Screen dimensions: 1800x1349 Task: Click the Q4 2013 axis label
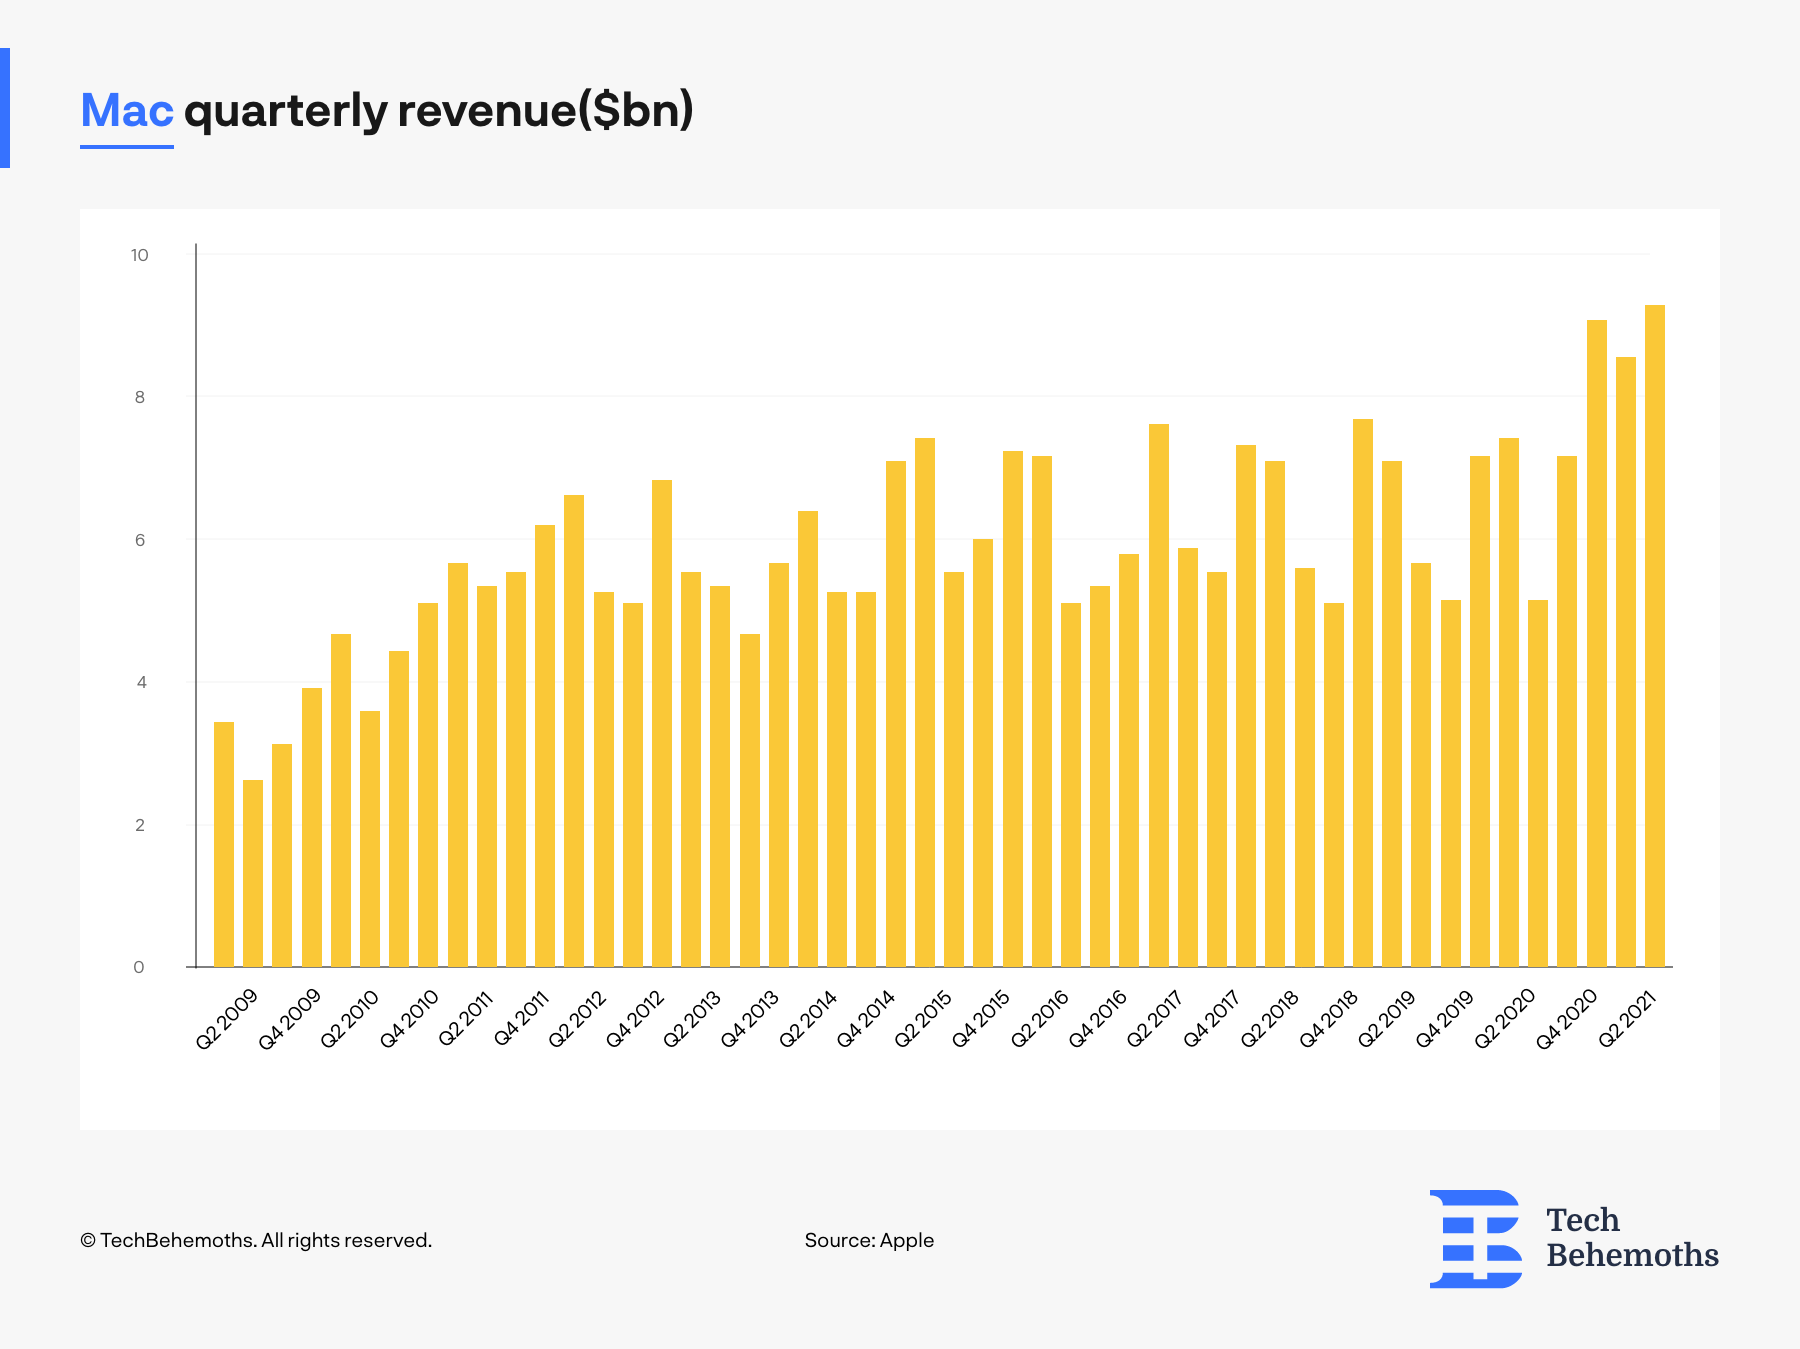coord(750,1019)
